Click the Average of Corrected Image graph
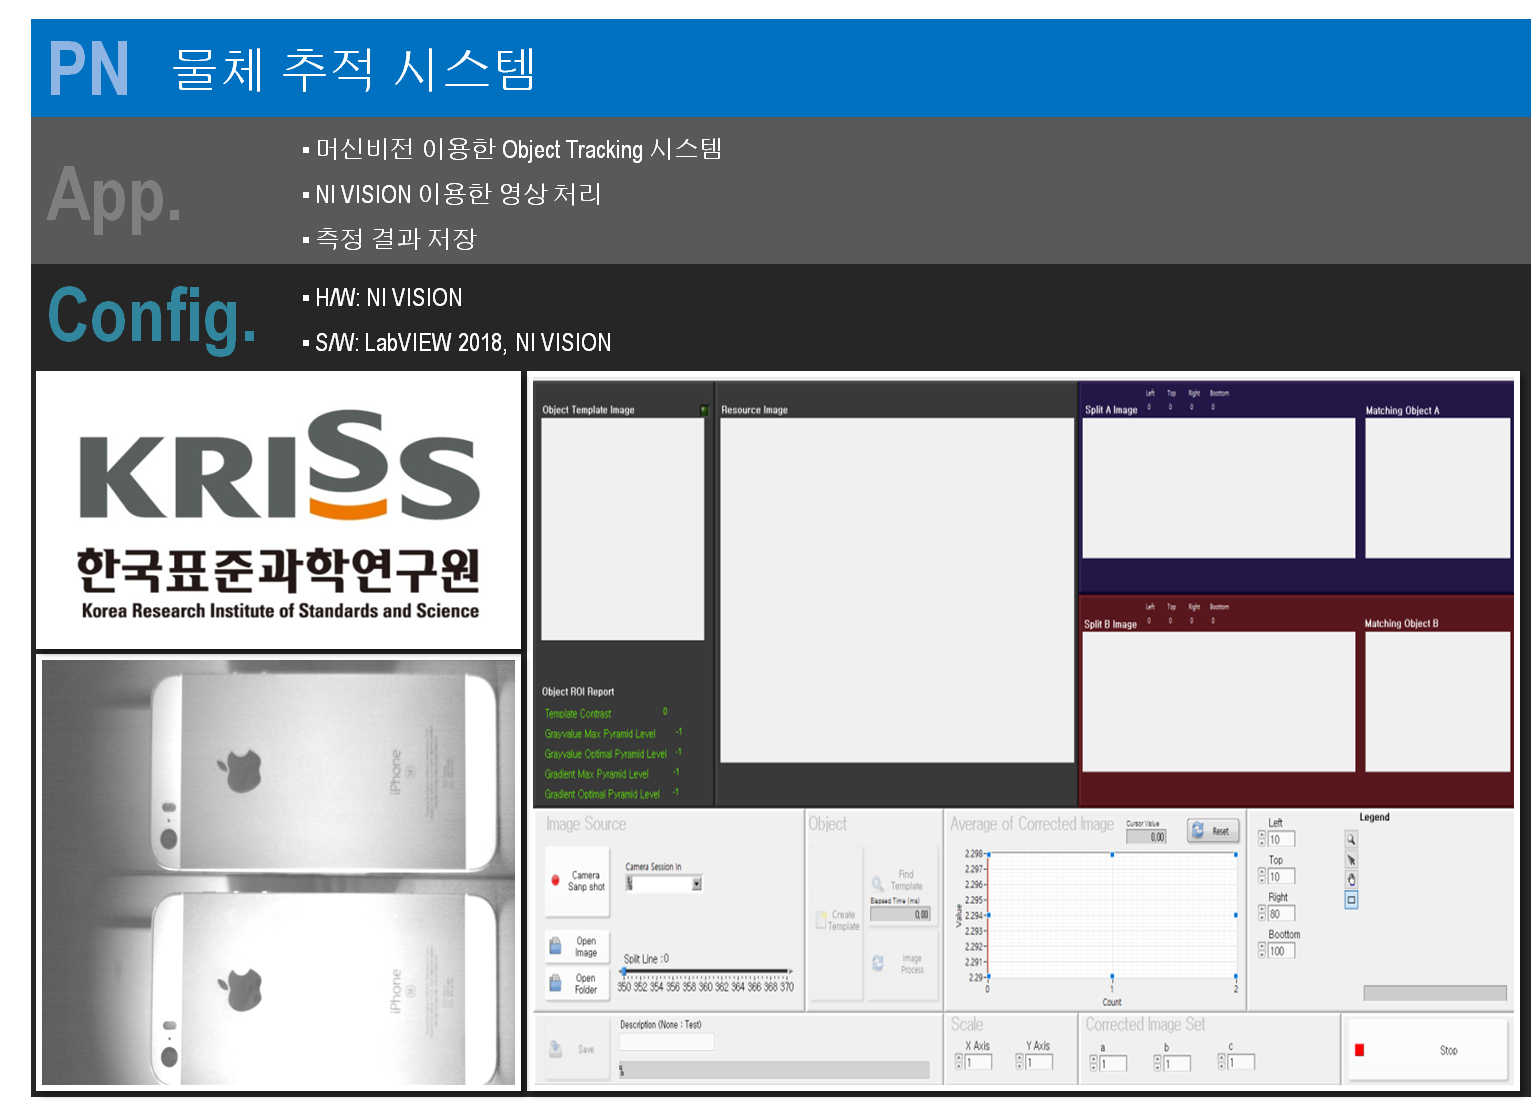 point(1112,915)
